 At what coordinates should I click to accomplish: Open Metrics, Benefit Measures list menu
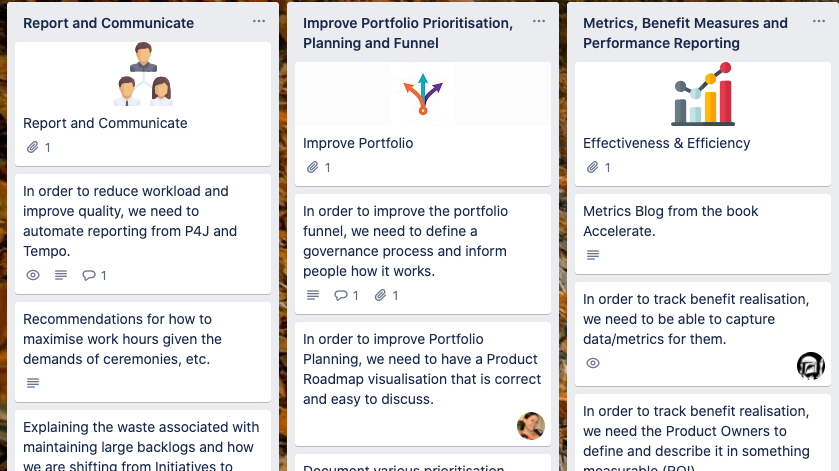(x=819, y=22)
